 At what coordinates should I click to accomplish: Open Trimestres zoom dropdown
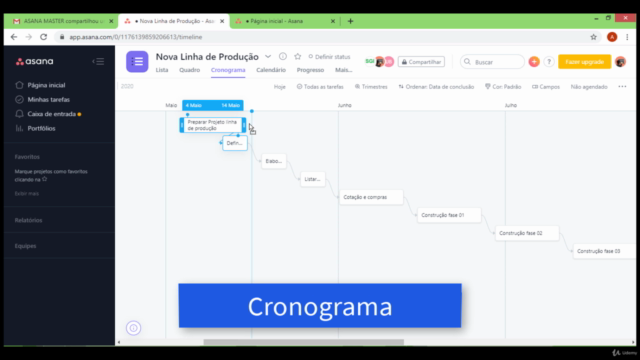coord(371,87)
